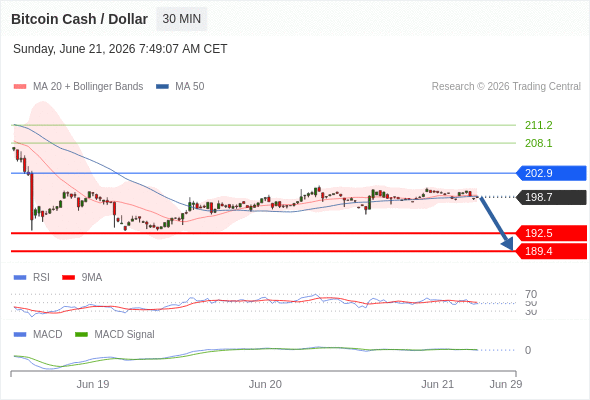Click the MACD blue legend marker
Viewport: 590px width, 400px height.
click(20, 335)
